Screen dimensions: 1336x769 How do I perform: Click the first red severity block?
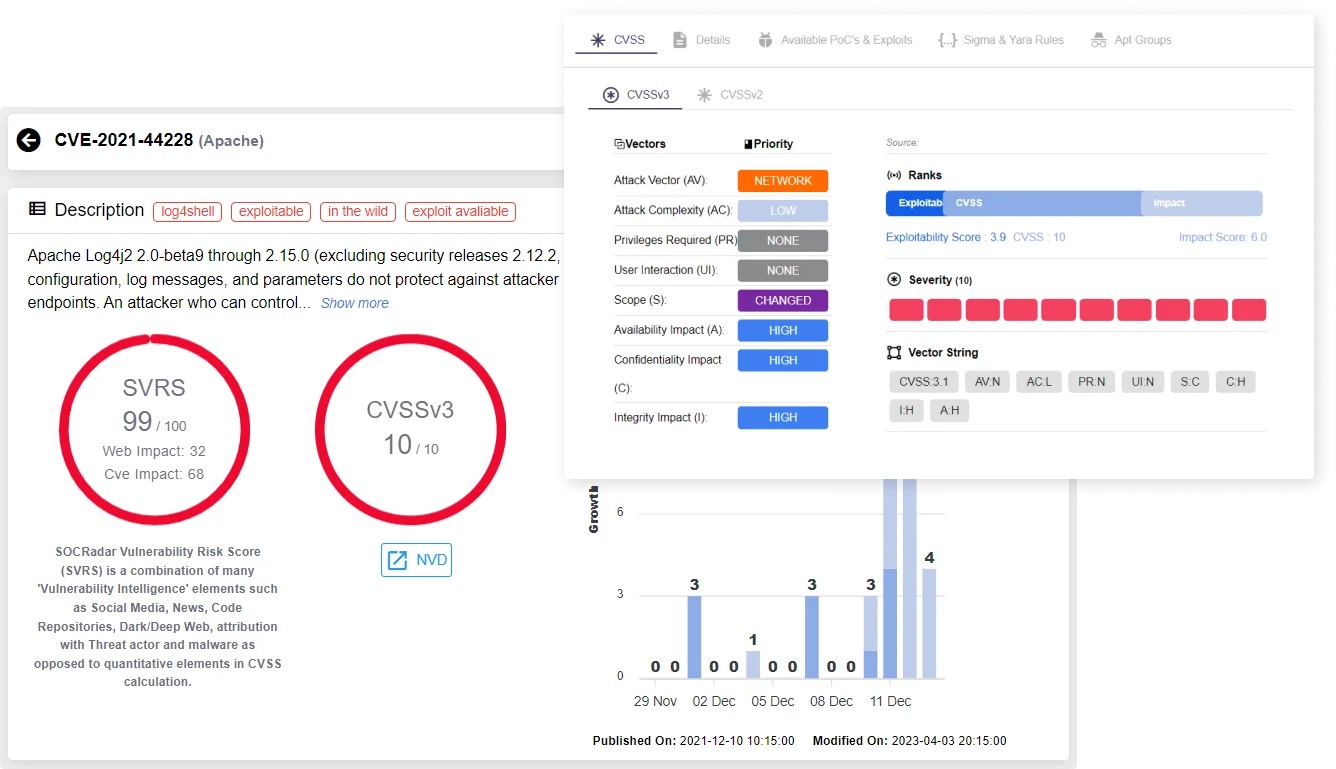(x=906, y=309)
